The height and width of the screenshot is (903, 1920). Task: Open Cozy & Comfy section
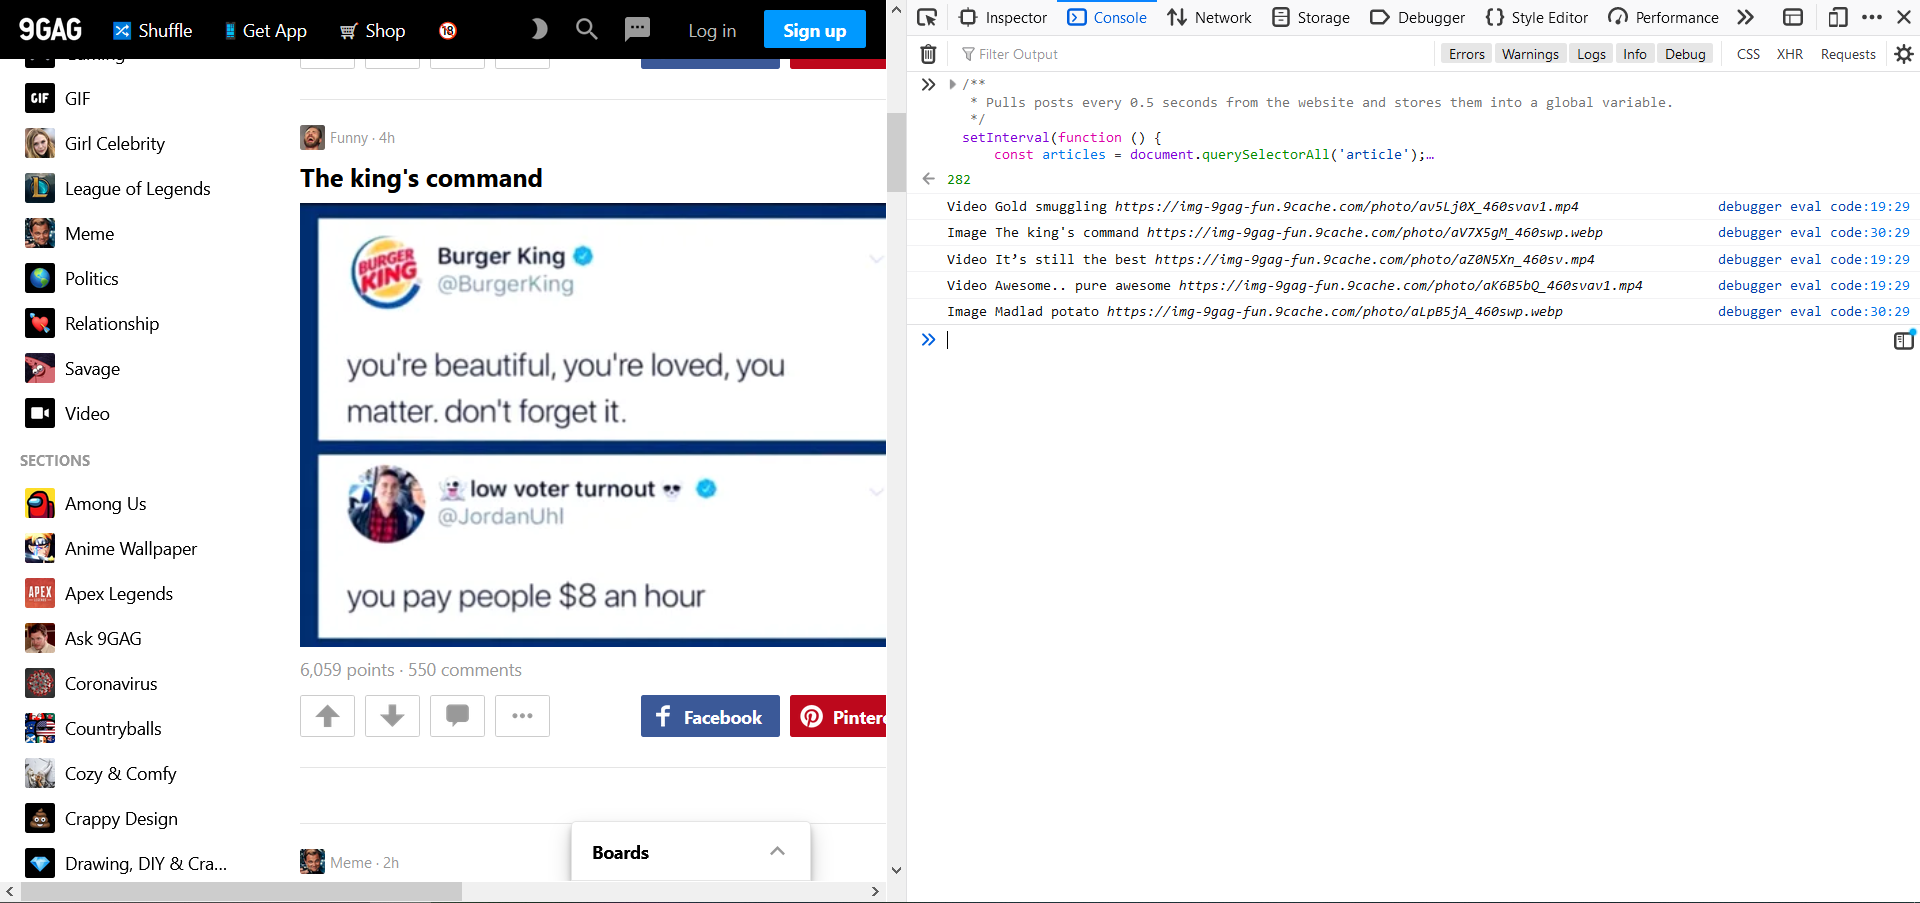(x=101, y=773)
